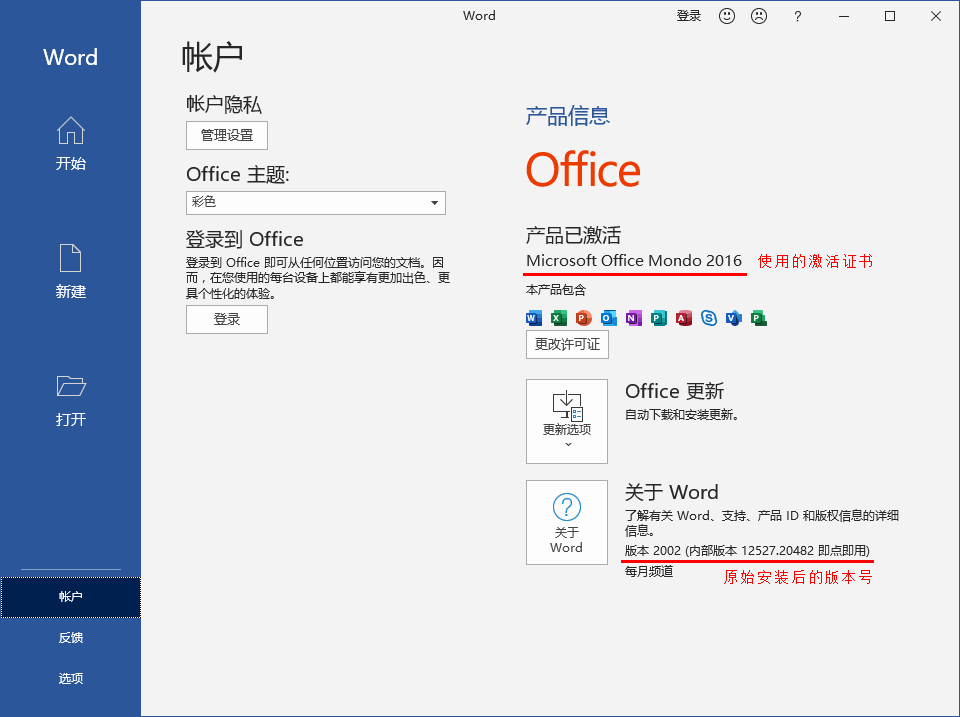This screenshot has height=717, width=960.
Task: Click the 新建 new document icon
Action: coord(70,258)
